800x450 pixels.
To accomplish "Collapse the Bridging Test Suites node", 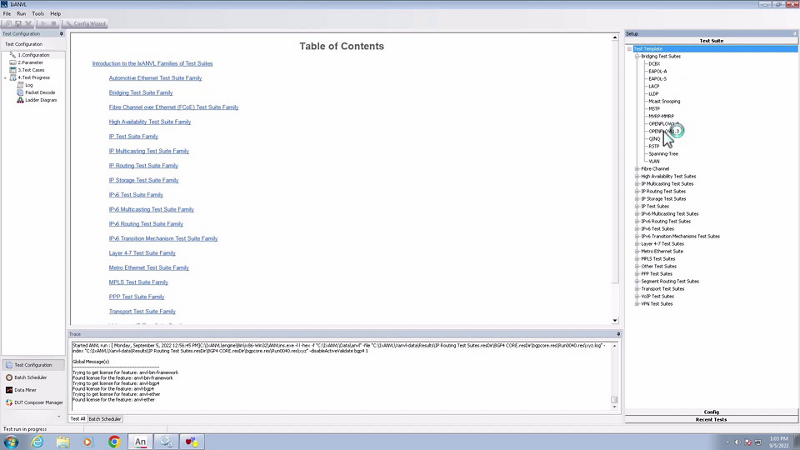I will tap(637, 57).
